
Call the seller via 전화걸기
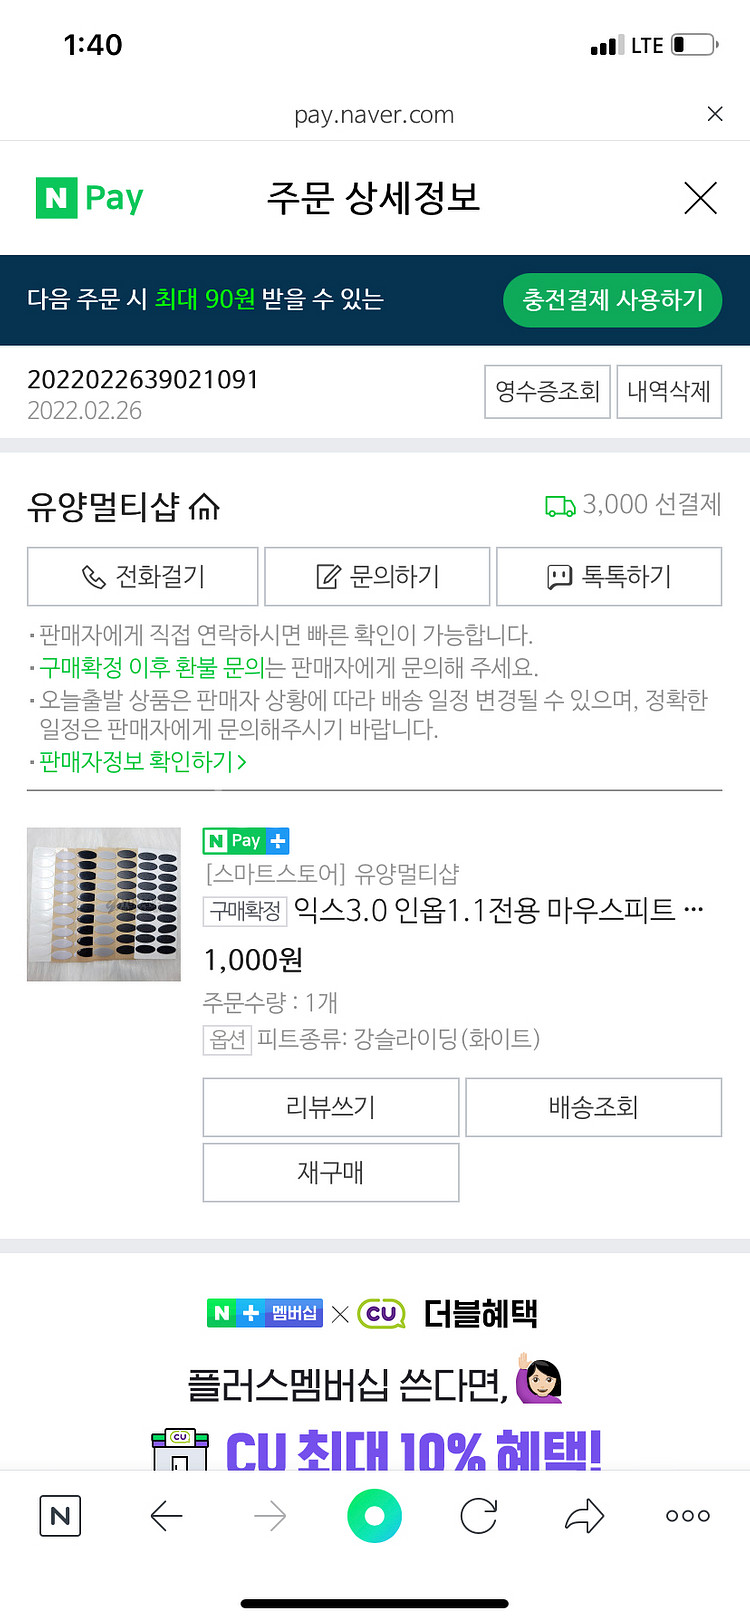(x=143, y=576)
